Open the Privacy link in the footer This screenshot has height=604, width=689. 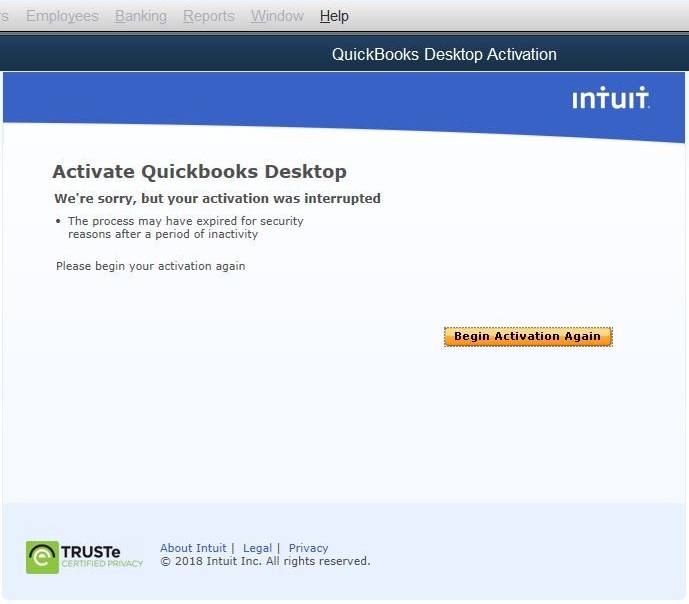(x=308, y=548)
